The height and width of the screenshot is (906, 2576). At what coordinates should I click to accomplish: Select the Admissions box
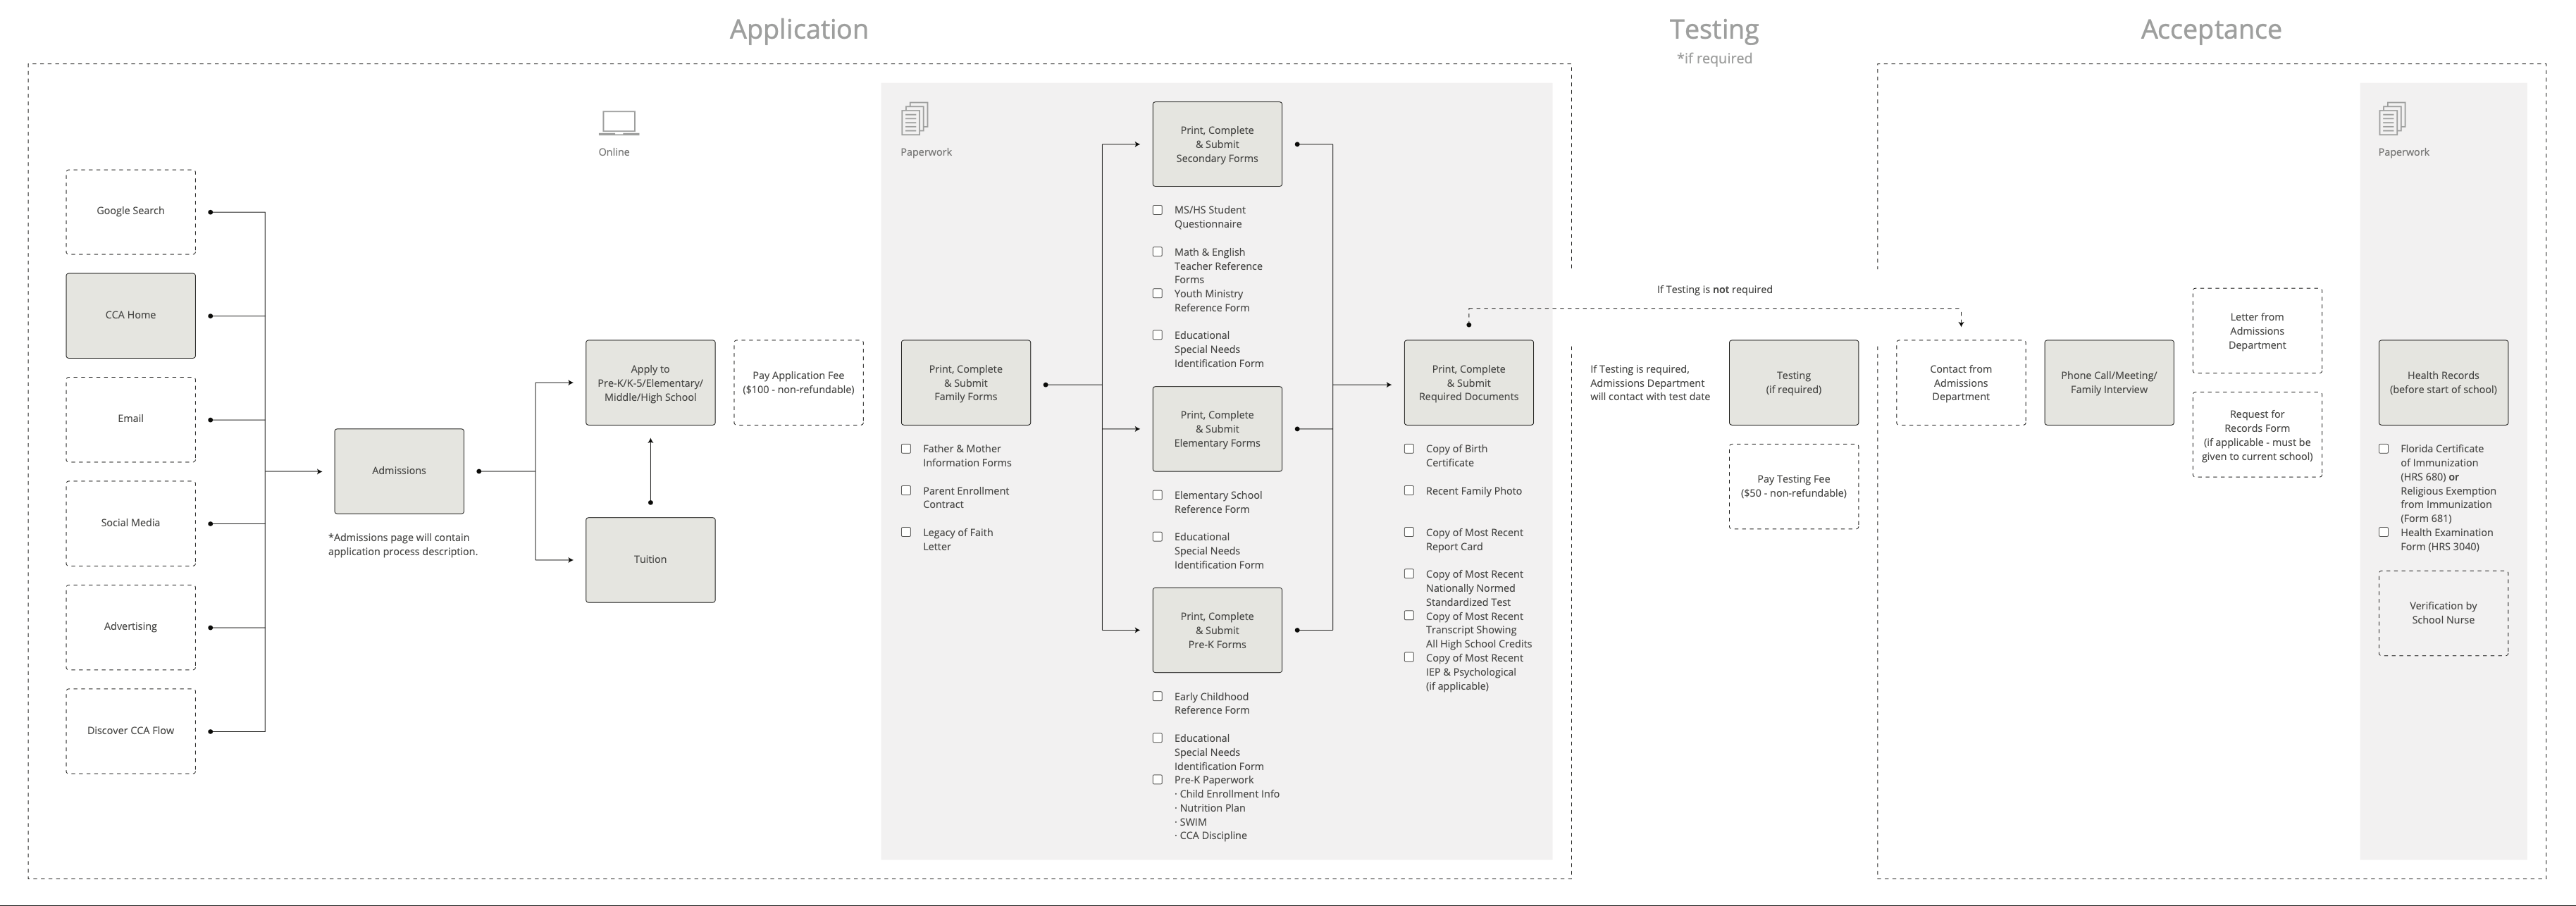point(399,471)
